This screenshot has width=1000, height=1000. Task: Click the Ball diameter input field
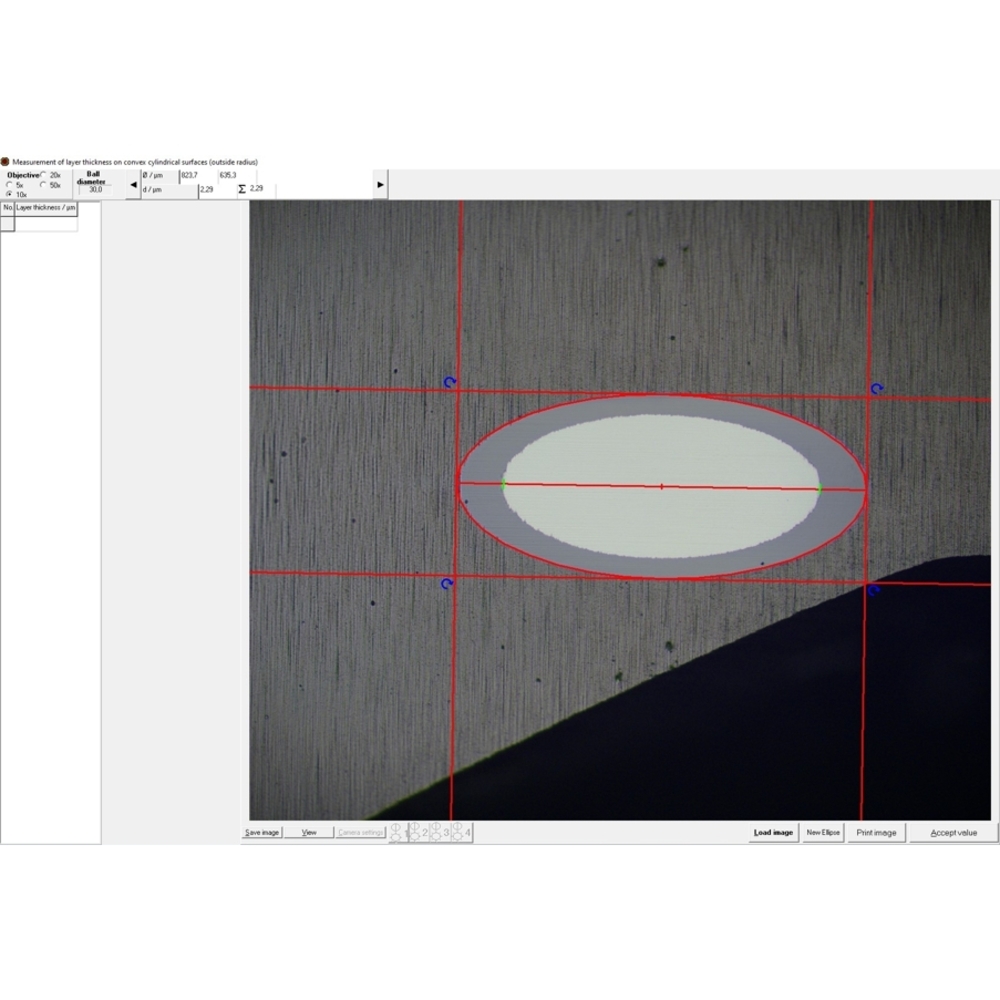point(96,189)
